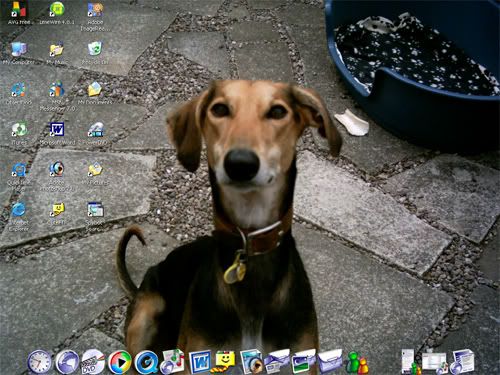Launch the Internet Explorer desktop shortcut
The width and height of the screenshot is (500, 375).
click(19, 216)
